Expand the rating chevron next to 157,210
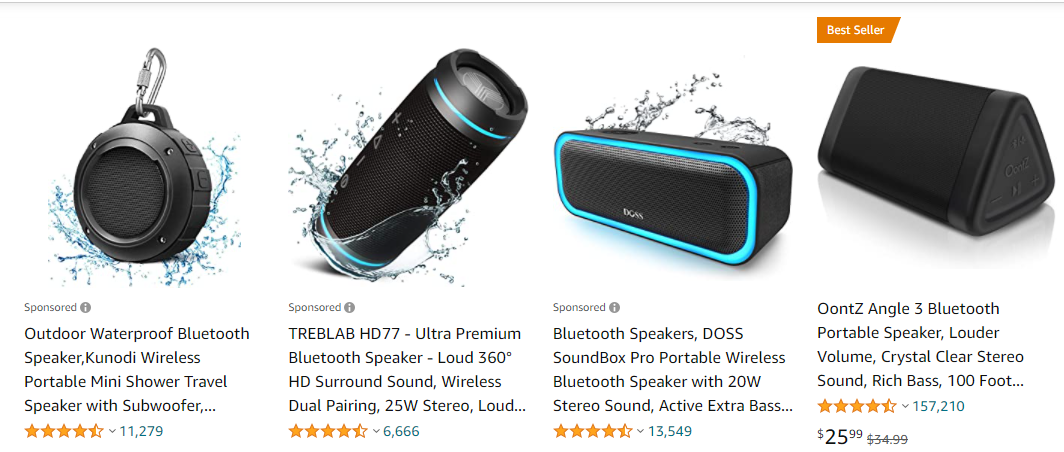This screenshot has height=452, width=1064. coord(905,407)
